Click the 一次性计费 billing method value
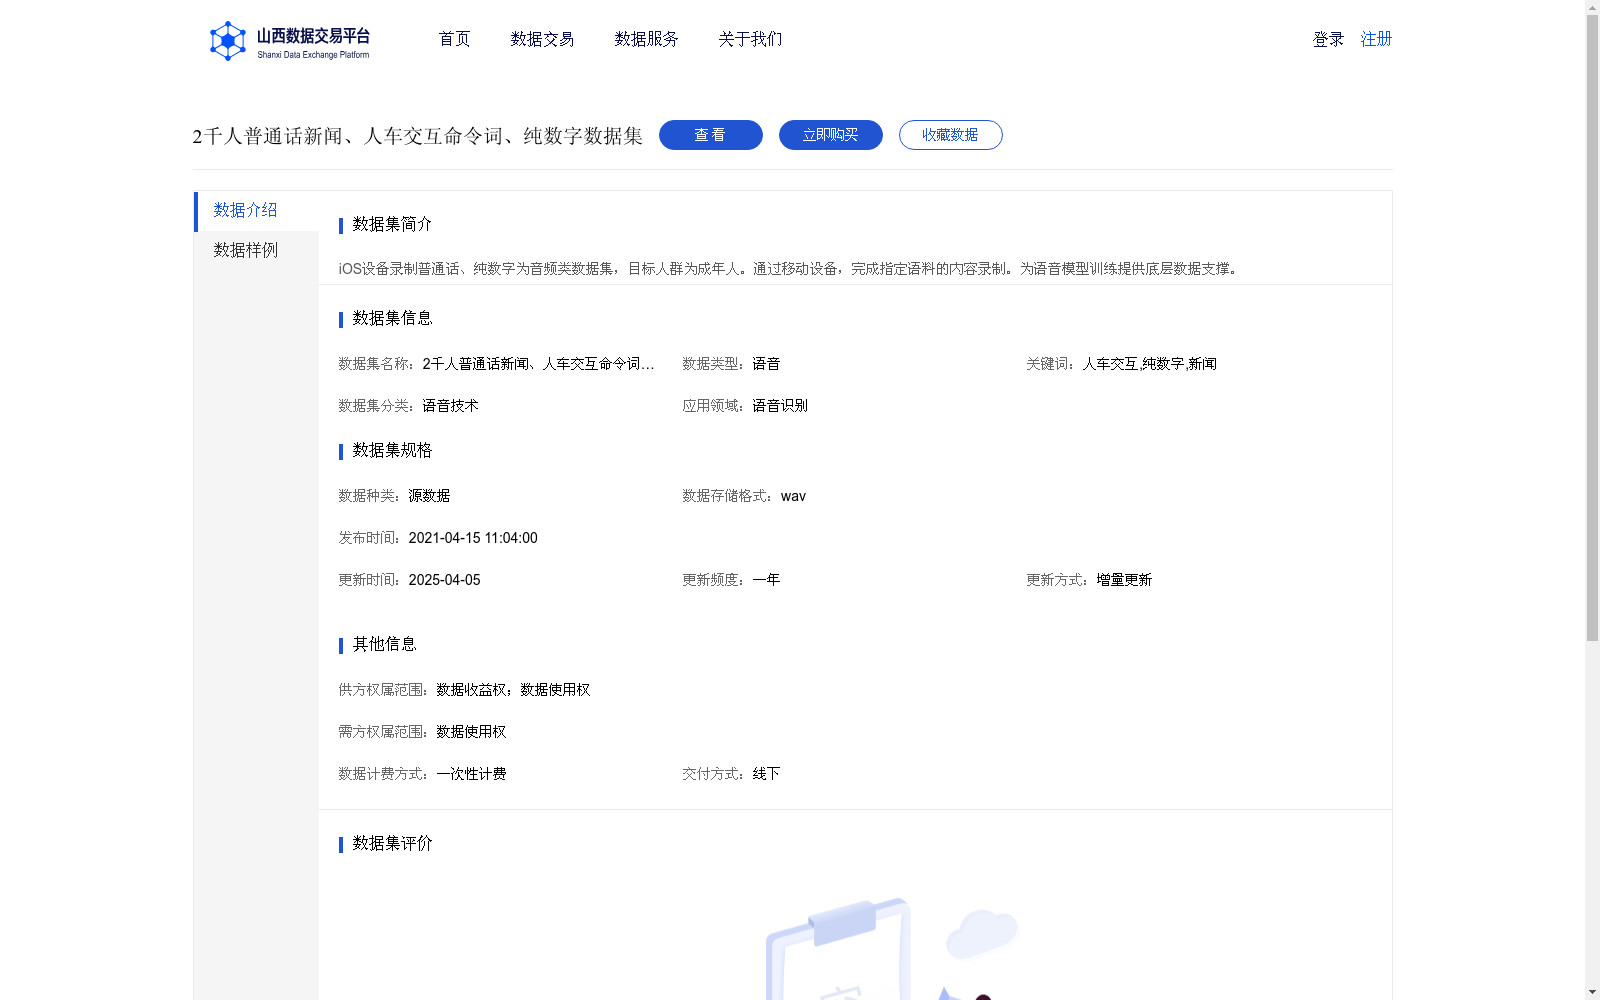1600x1000 pixels. click(471, 774)
